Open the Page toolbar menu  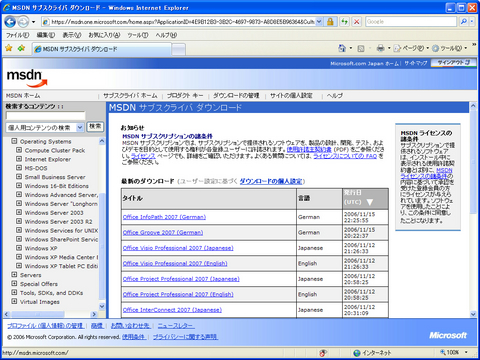pos(411,49)
